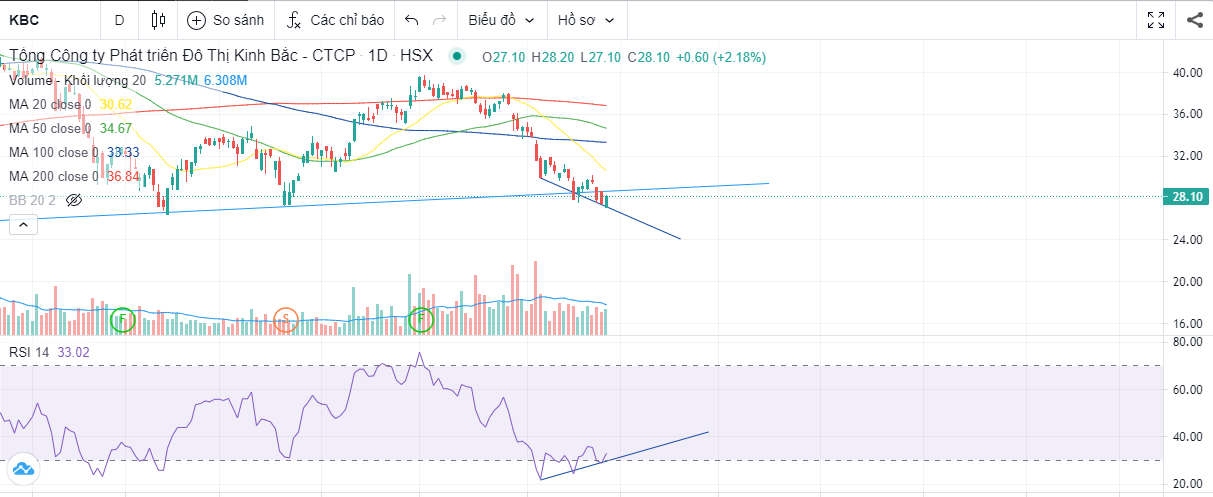This screenshot has width=1213, height=497.
Task: Collapse the indicator legend list
Action: pyautogui.click(x=21, y=226)
